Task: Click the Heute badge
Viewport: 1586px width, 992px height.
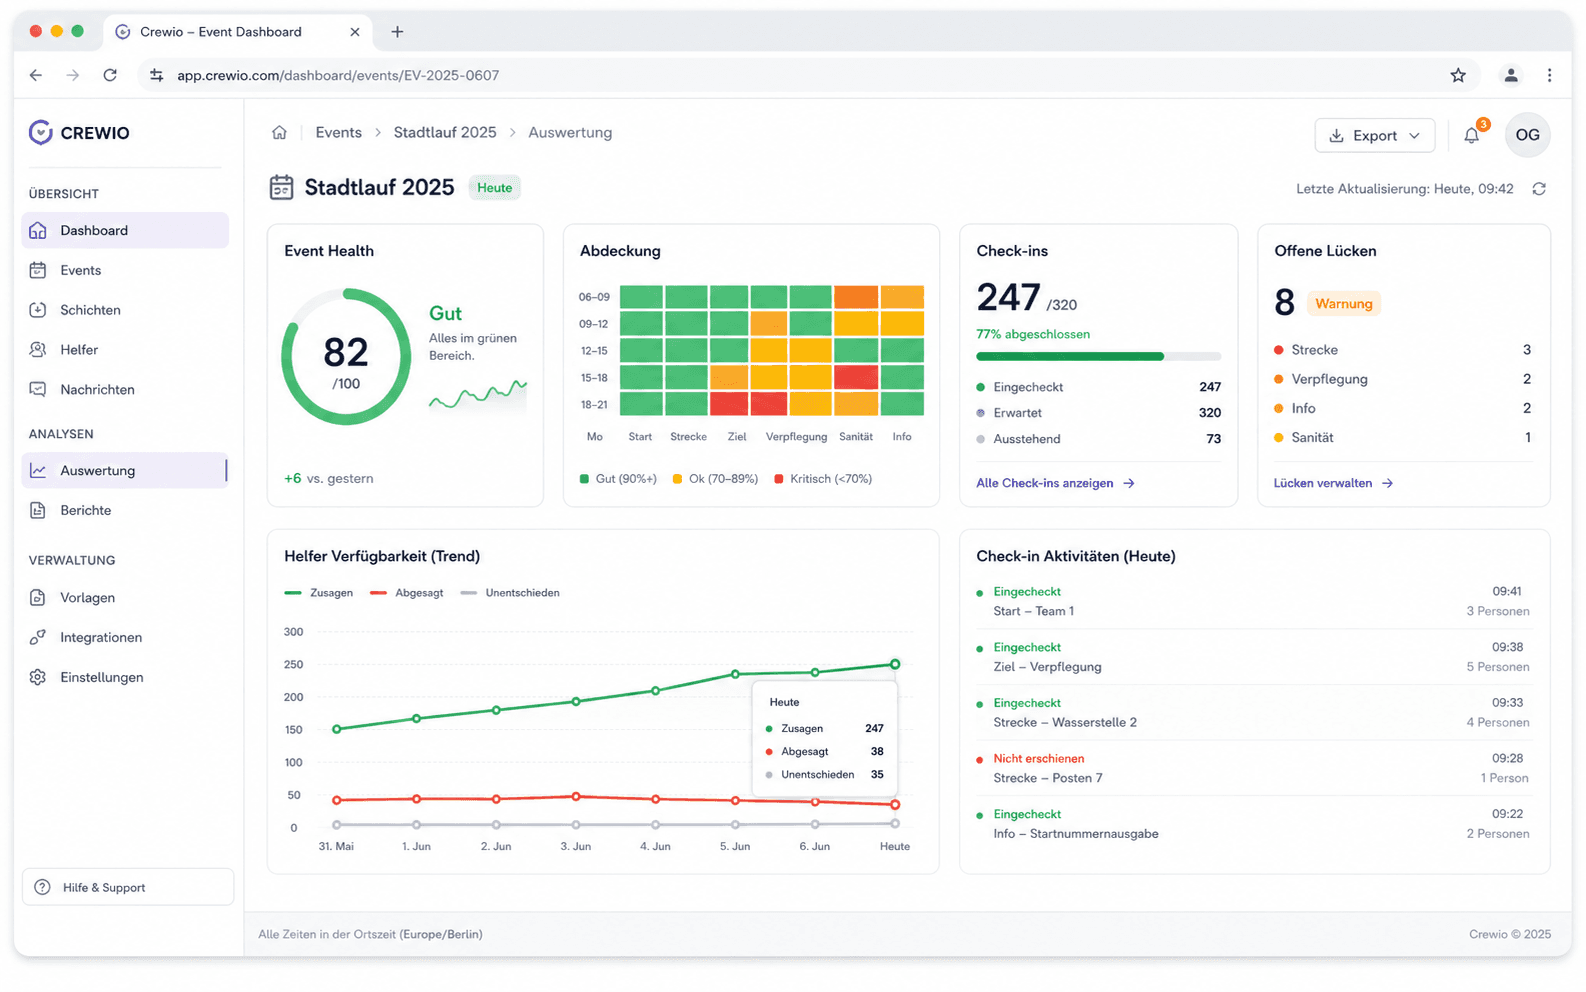Action: click(494, 187)
